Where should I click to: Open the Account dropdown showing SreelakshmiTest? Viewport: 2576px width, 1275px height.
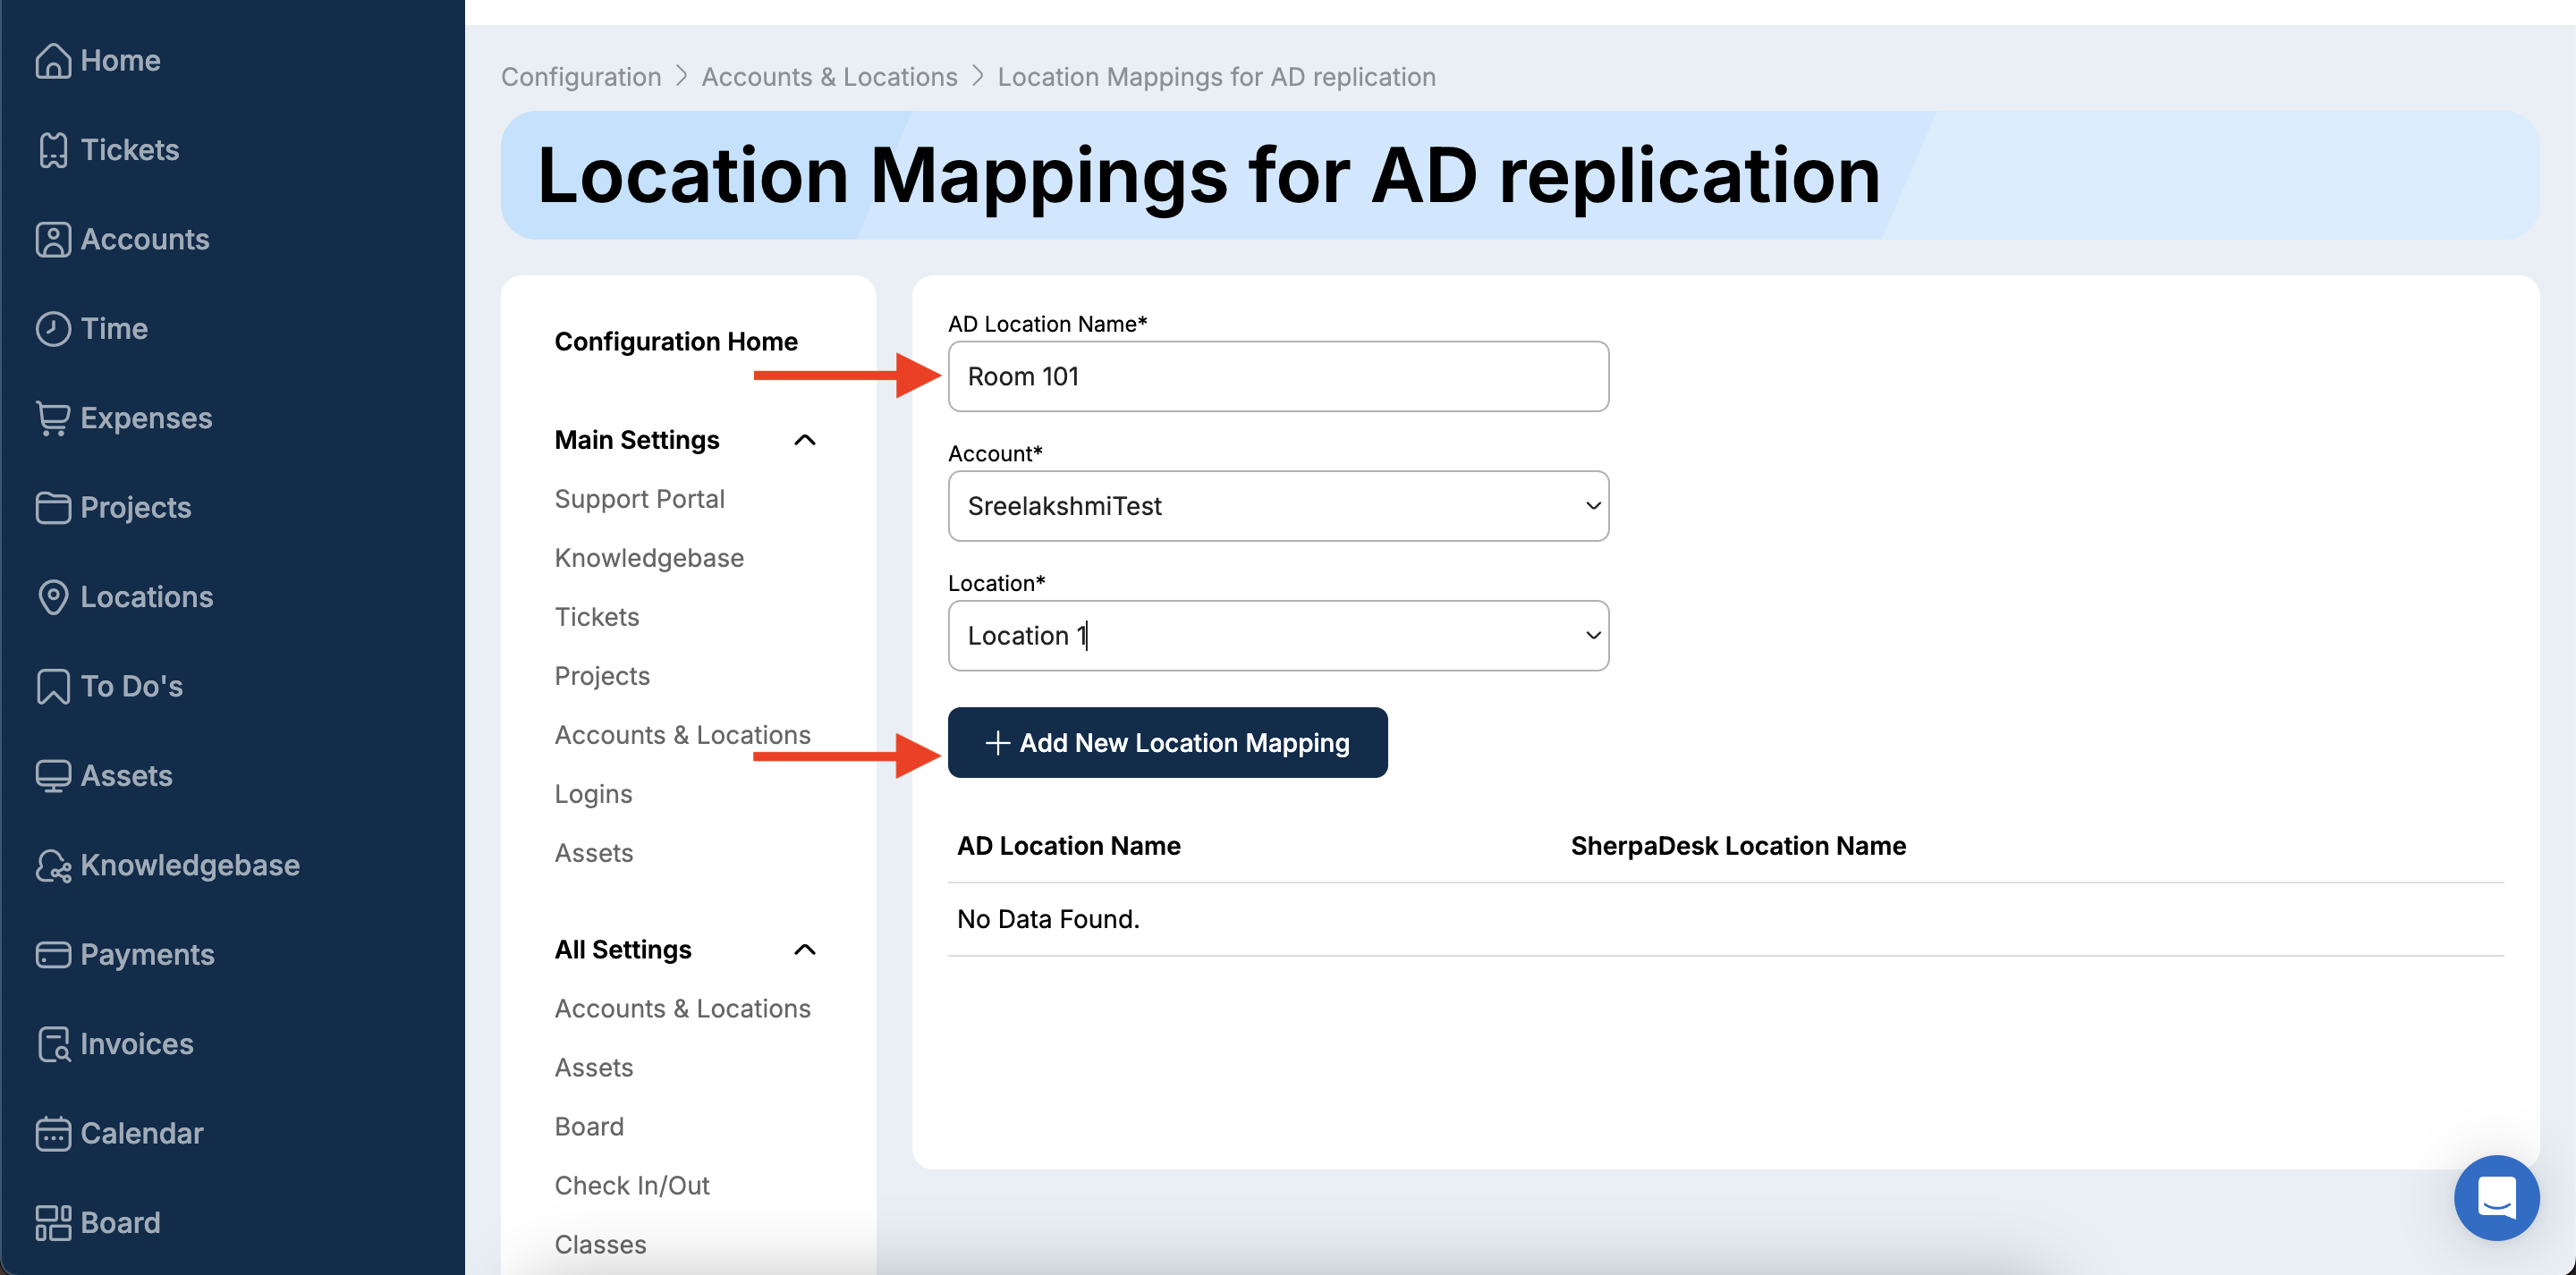coord(1277,506)
